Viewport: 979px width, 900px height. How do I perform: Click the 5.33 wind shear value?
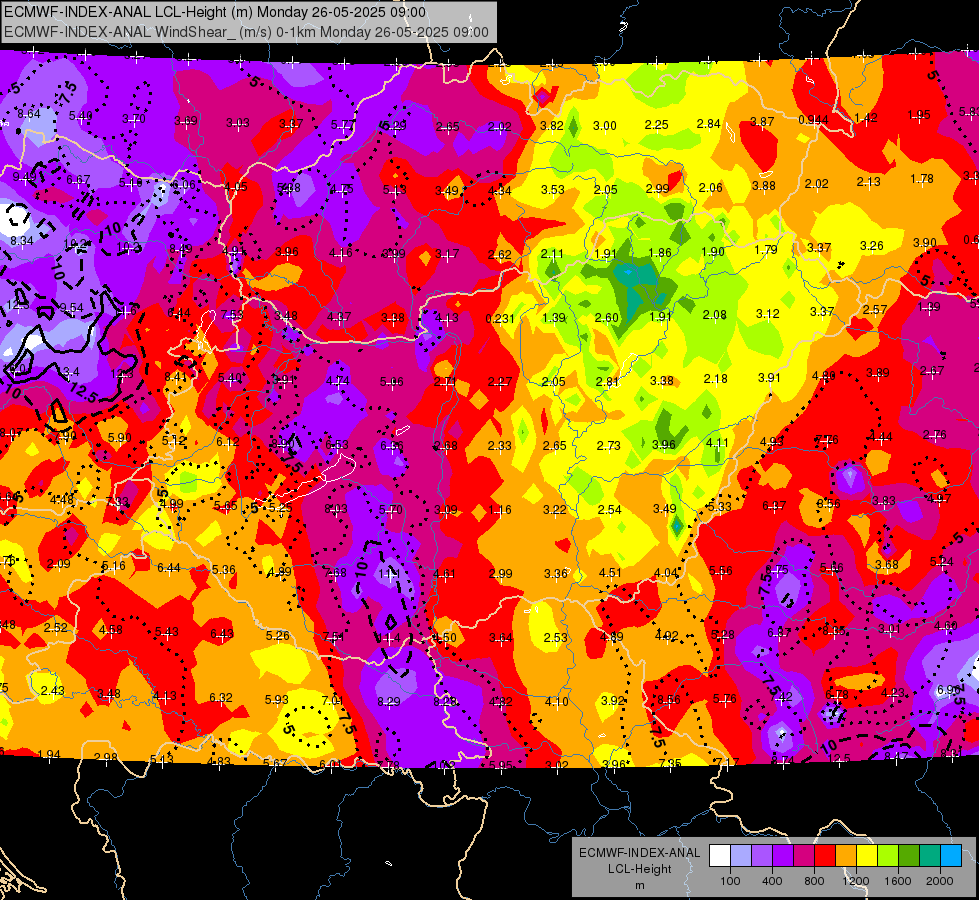pyautogui.click(x=719, y=507)
